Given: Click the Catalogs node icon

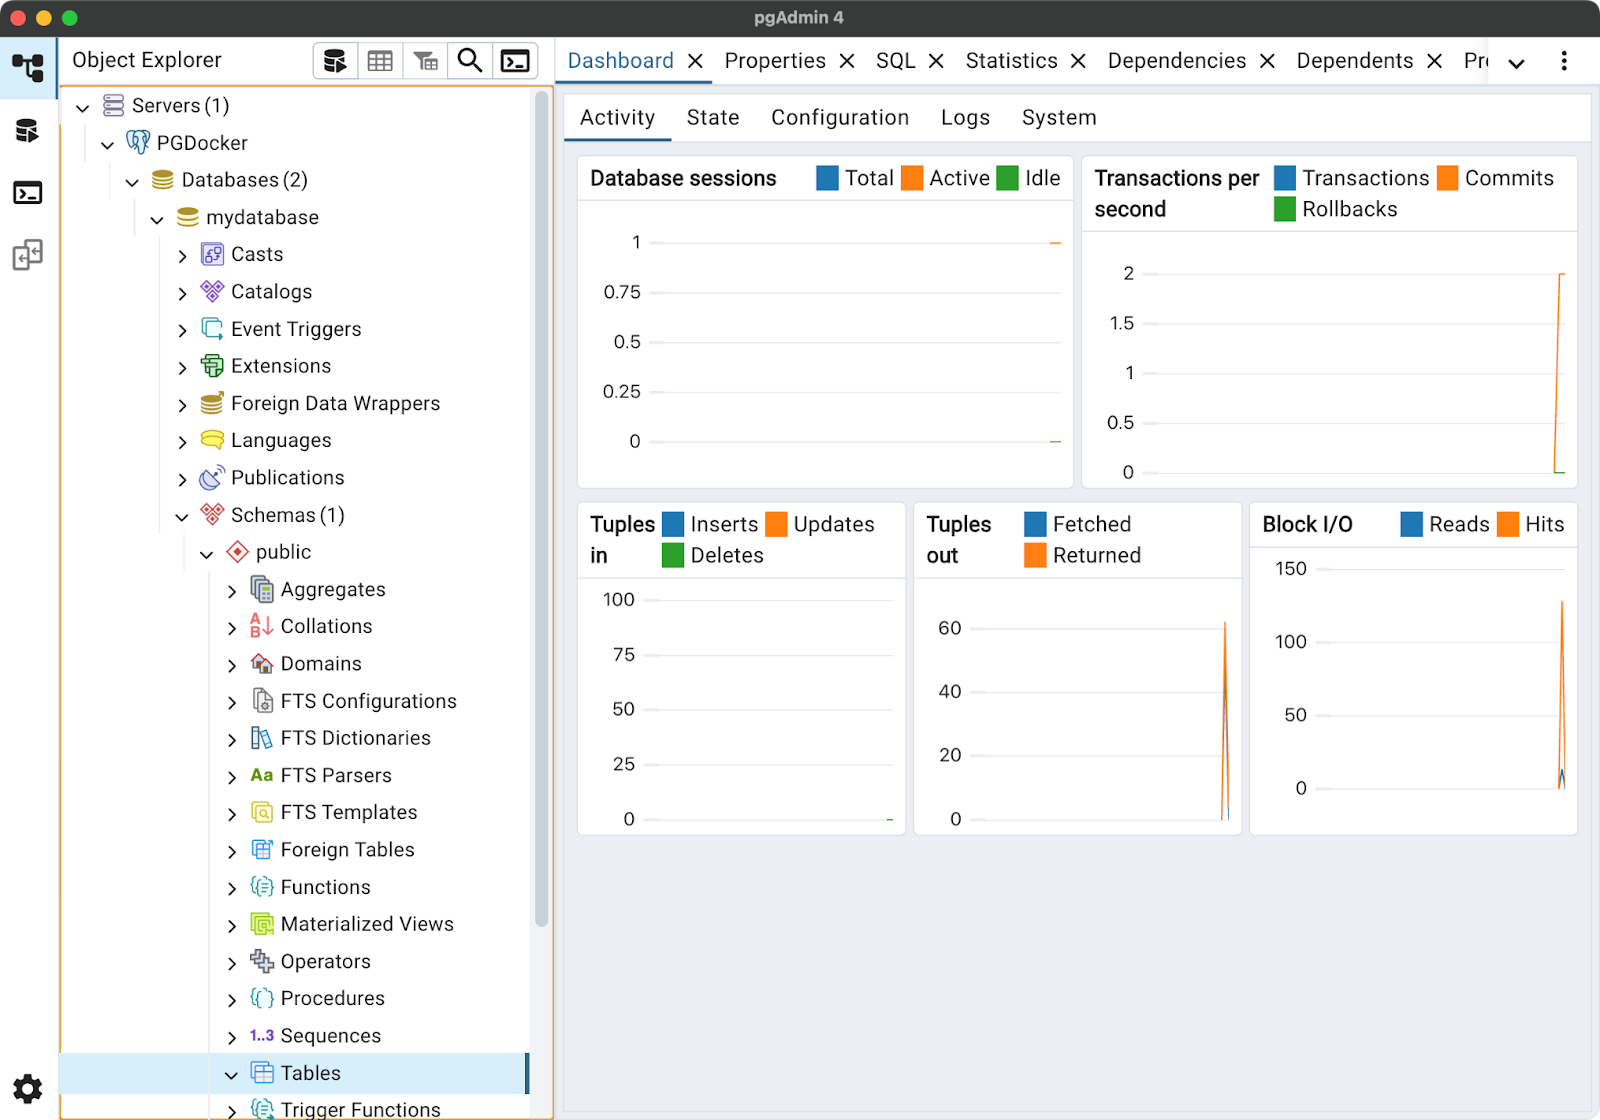Looking at the screenshot, I should 212,291.
